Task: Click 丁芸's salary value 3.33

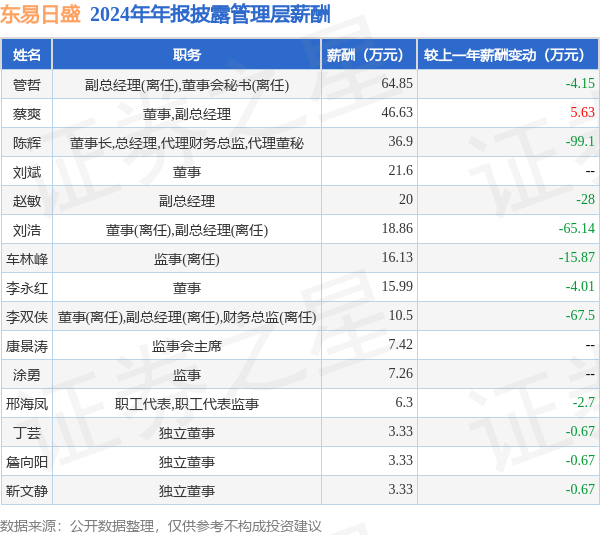Action: pyautogui.click(x=401, y=431)
